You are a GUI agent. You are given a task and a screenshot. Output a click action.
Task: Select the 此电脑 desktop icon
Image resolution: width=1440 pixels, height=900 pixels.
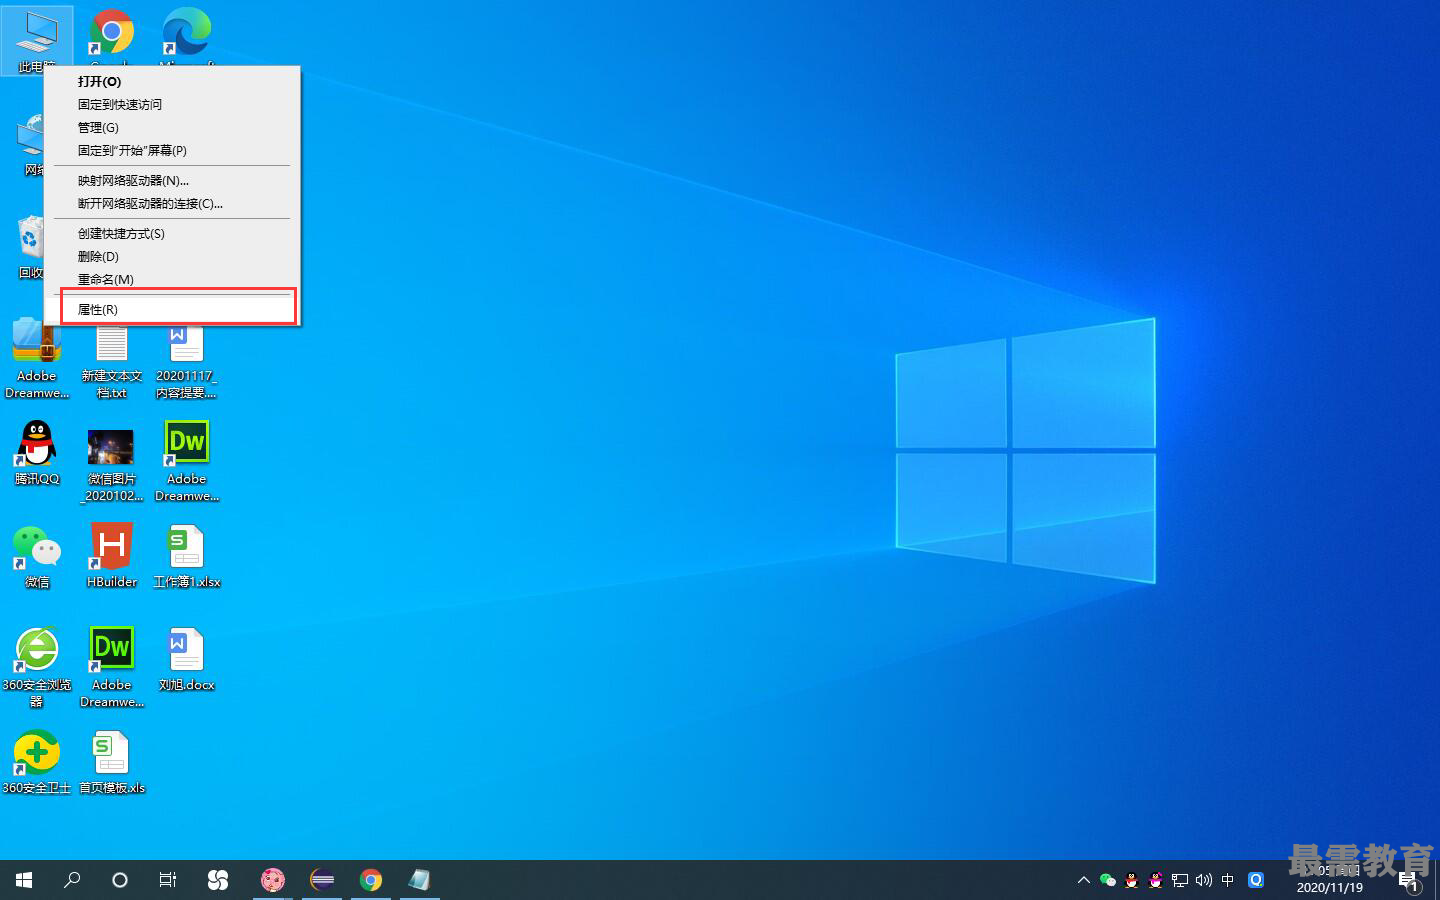(37, 40)
